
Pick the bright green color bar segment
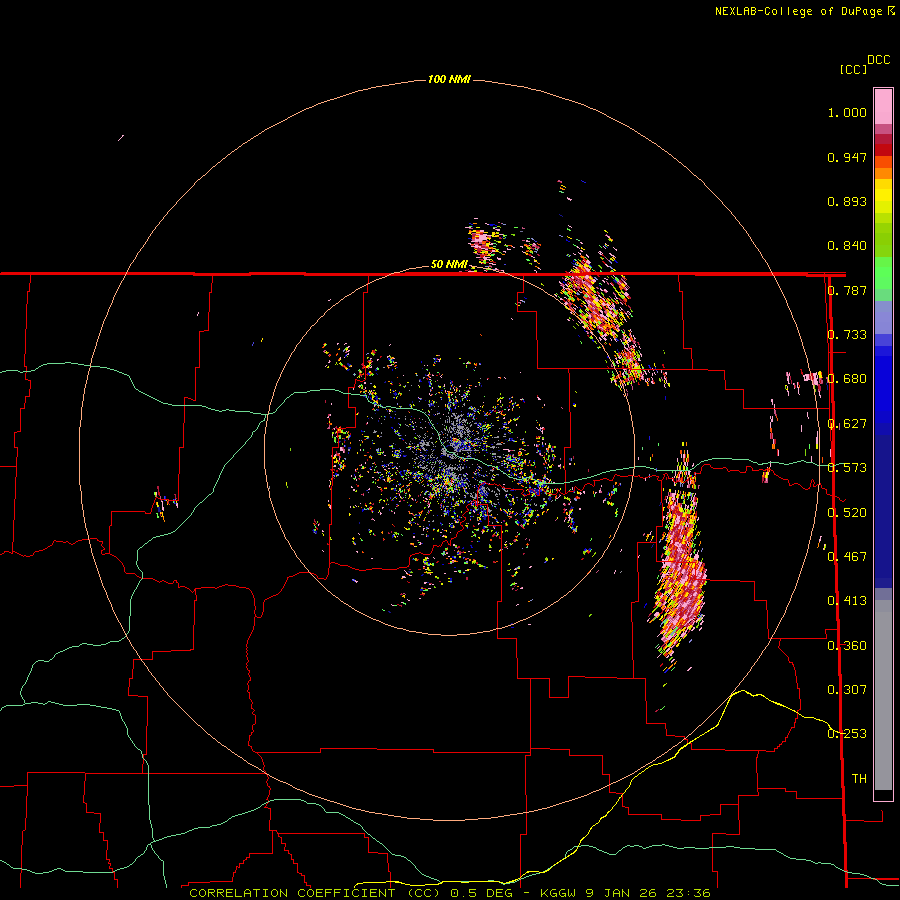pos(883,273)
